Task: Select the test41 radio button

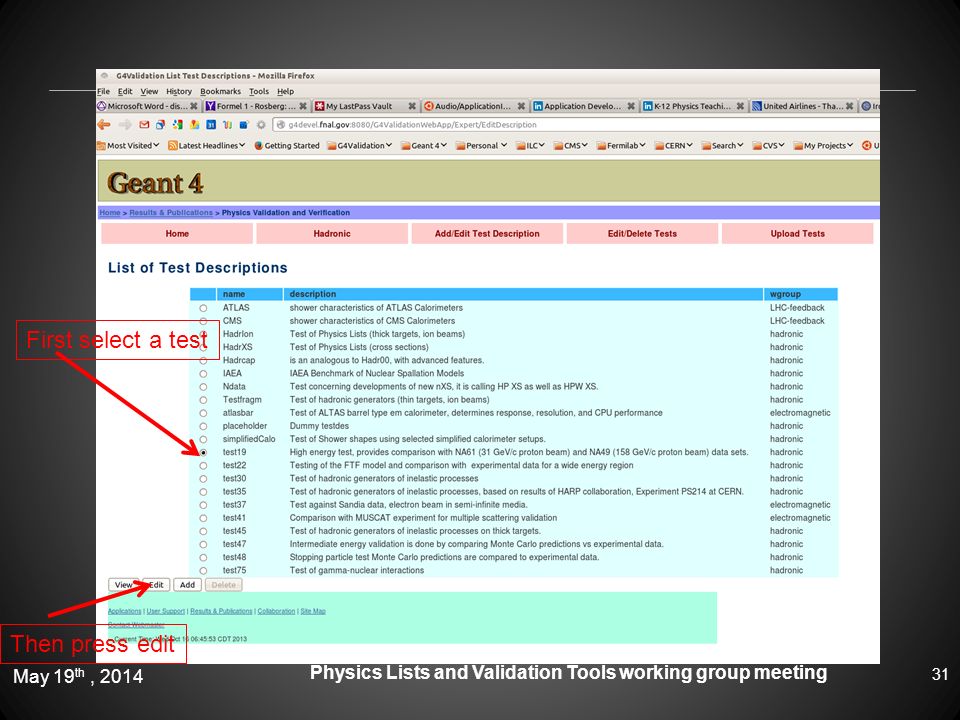Action: [x=203, y=518]
